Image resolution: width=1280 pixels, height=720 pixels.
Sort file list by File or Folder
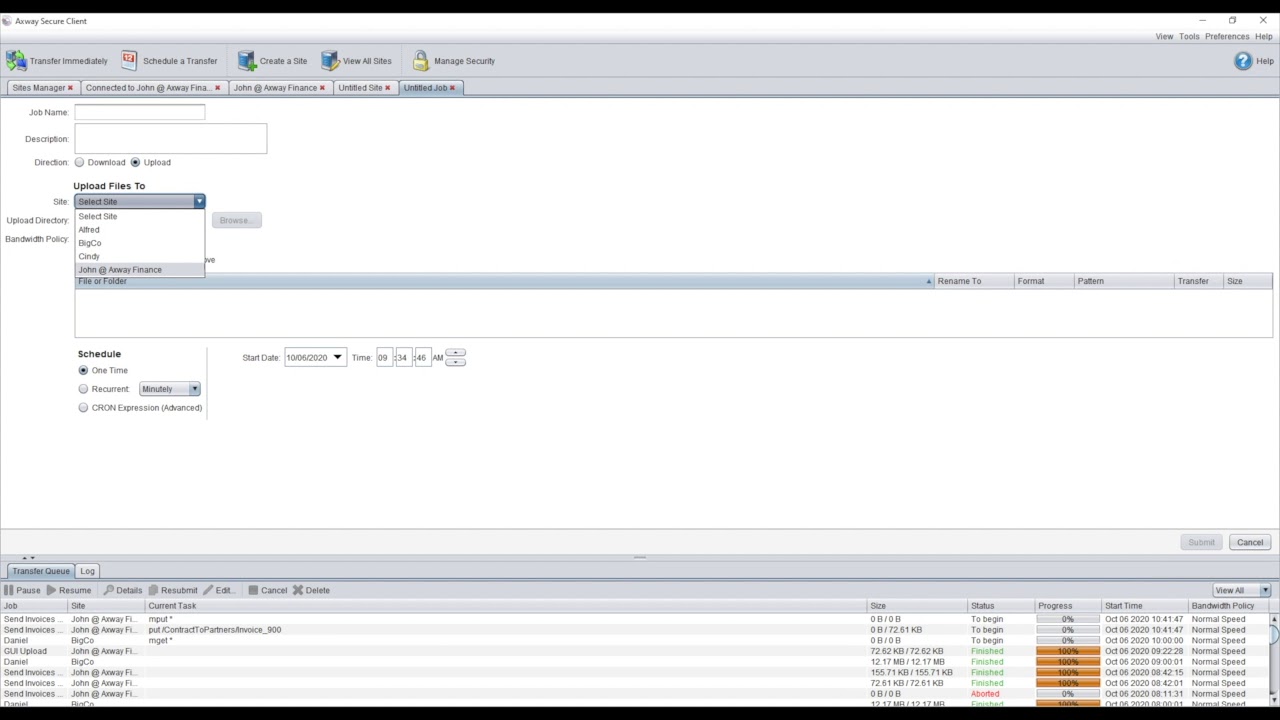pyautogui.click(x=504, y=281)
